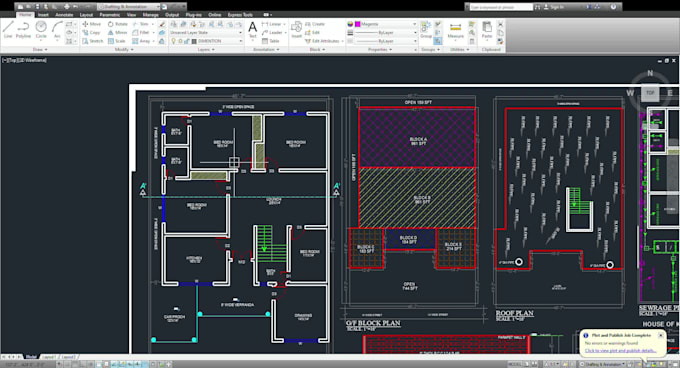Viewport: 680px width, 368px height.
Task: Activate the Circle tool
Action: [41, 30]
